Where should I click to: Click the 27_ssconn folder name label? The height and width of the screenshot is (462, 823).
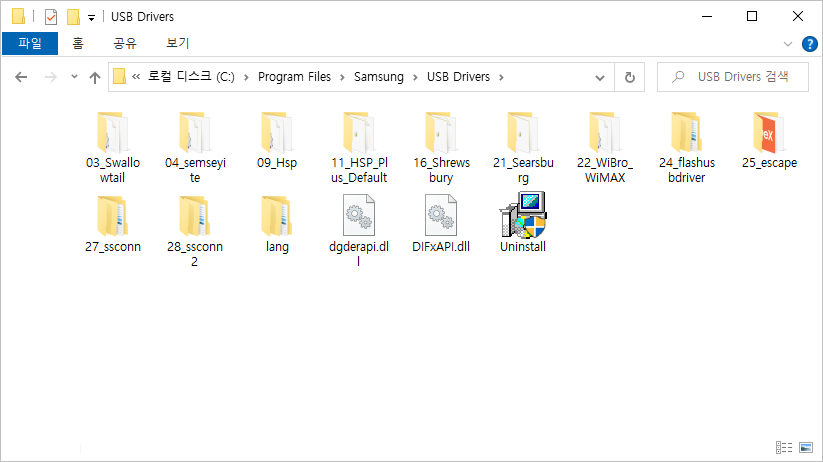(x=112, y=247)
